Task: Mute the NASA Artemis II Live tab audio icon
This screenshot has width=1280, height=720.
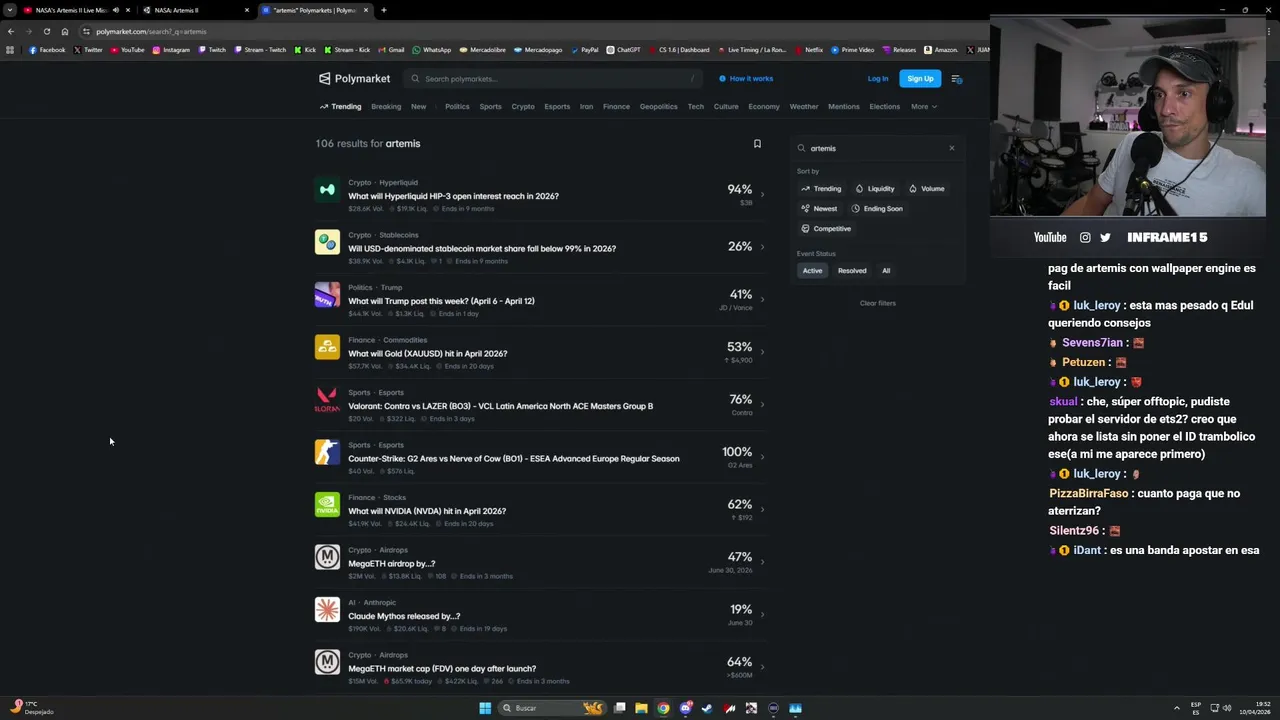Action: 115,10
